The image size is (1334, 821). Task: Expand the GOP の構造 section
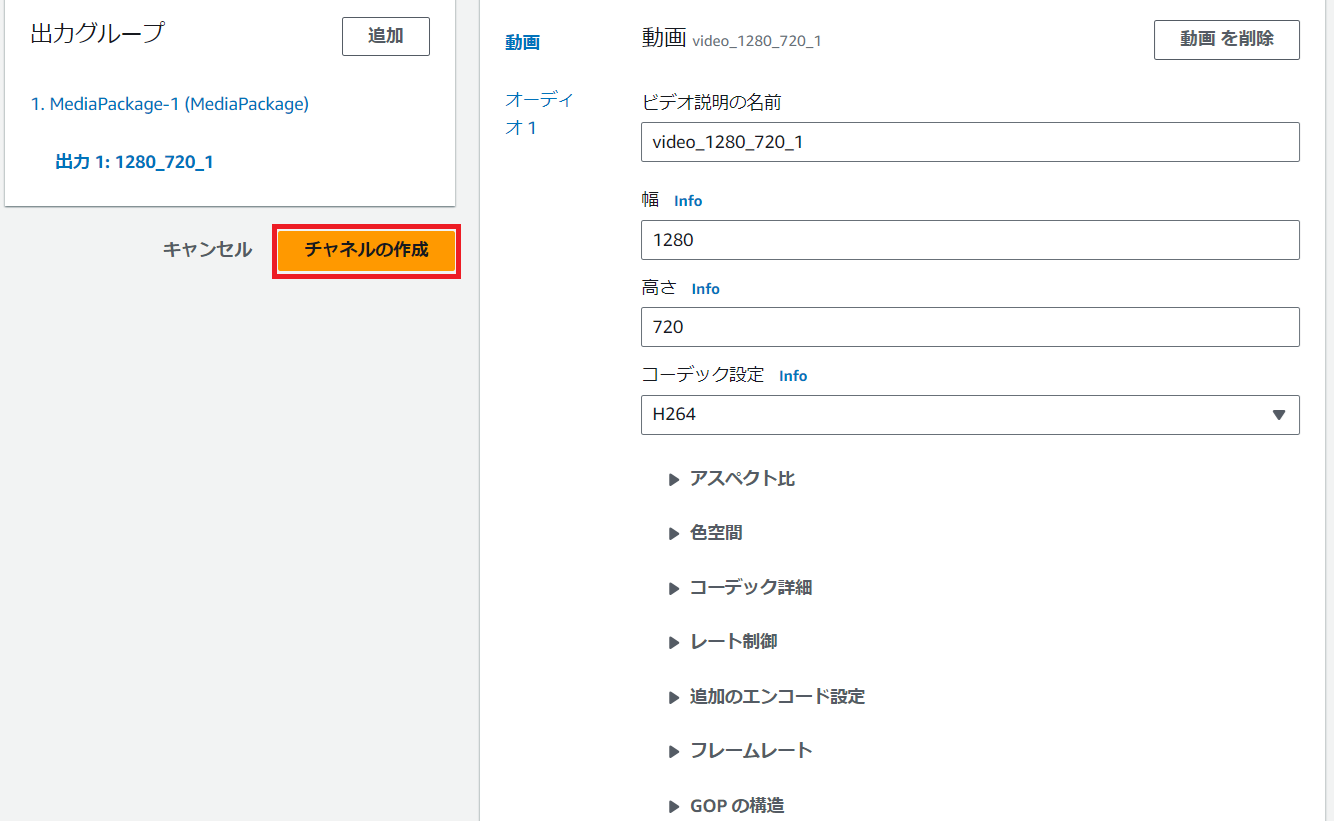pos(726,806)
